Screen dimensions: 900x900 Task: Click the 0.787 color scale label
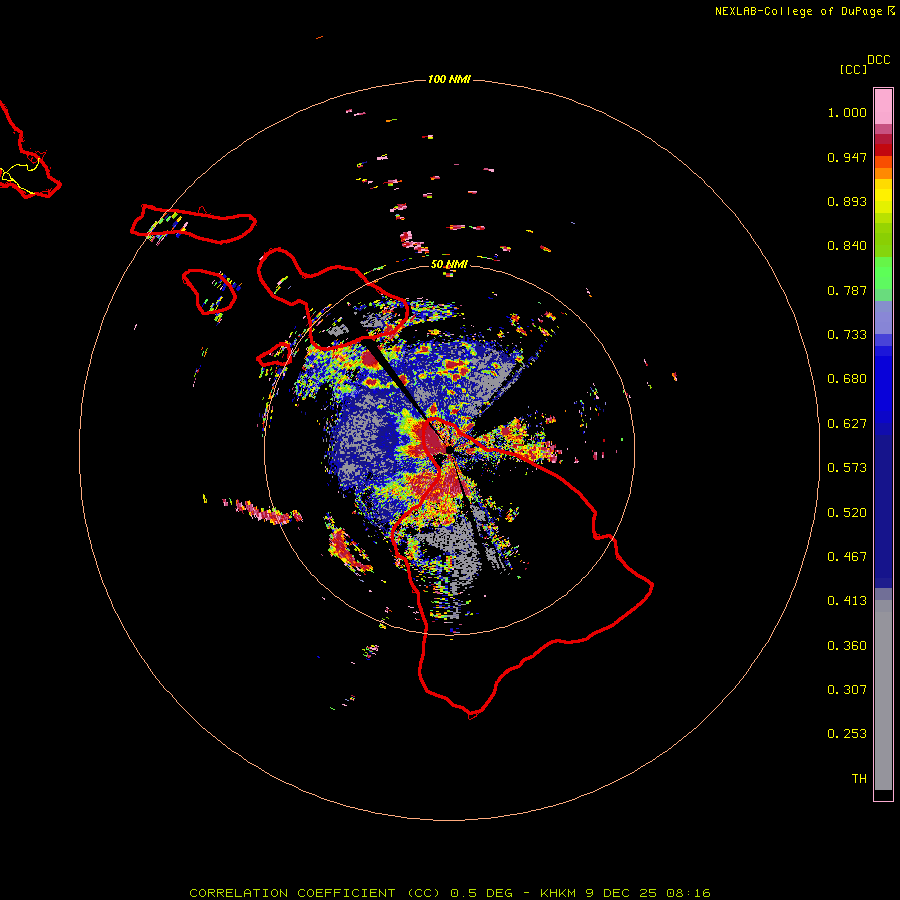847,290
